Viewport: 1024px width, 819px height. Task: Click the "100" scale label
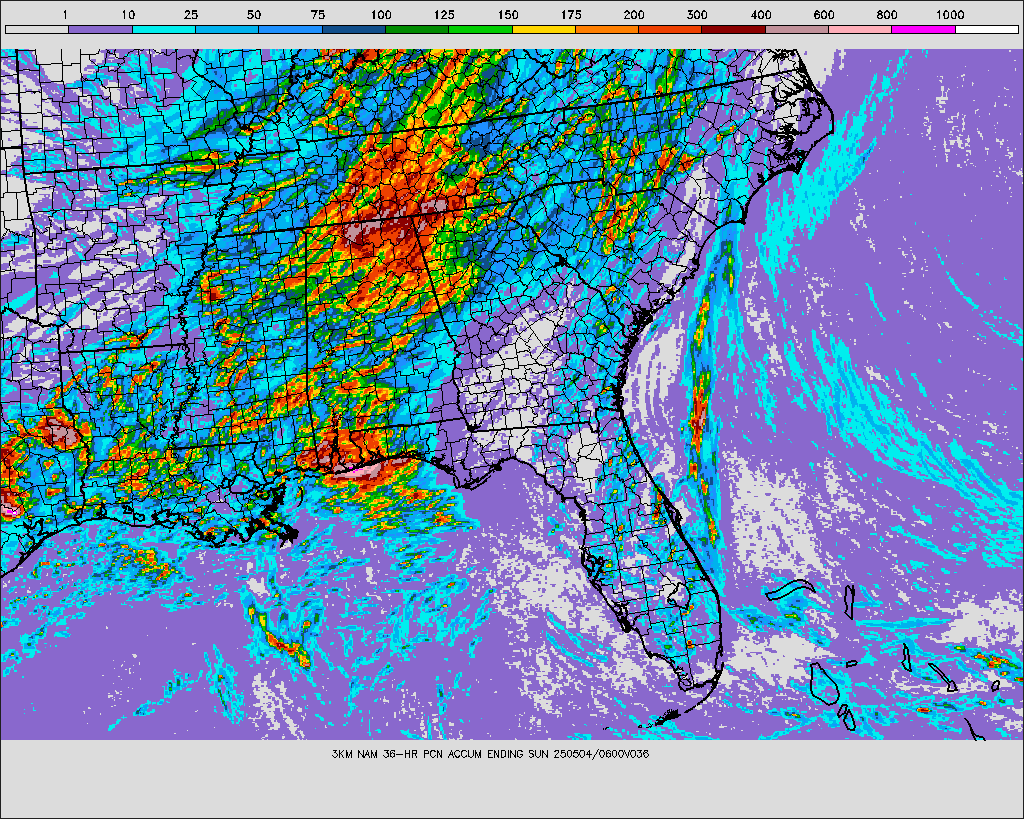pyautogui.click(x=381, y=14)
